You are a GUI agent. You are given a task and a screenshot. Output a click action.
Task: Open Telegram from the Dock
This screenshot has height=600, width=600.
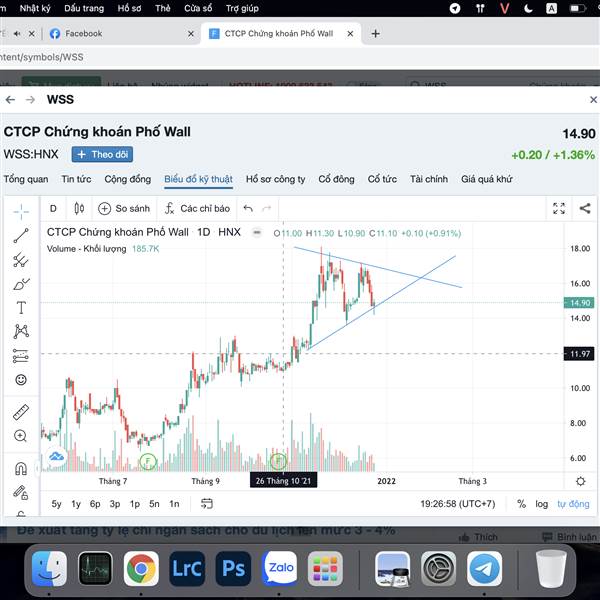tap(484, 568)
